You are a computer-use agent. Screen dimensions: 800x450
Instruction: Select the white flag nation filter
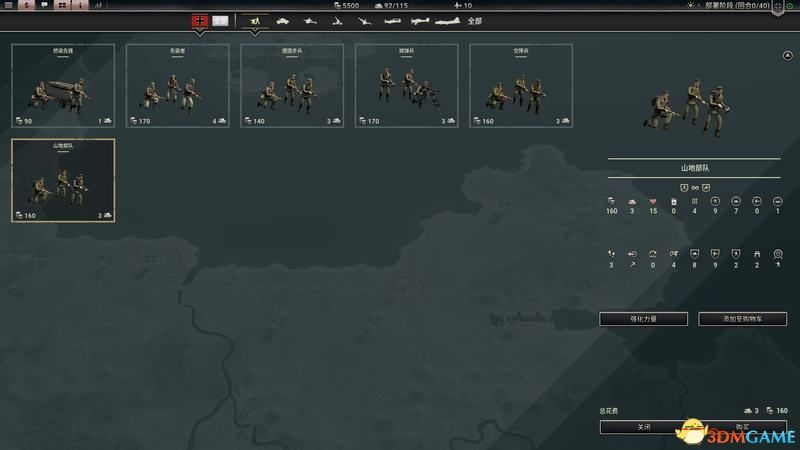(220, 21)
